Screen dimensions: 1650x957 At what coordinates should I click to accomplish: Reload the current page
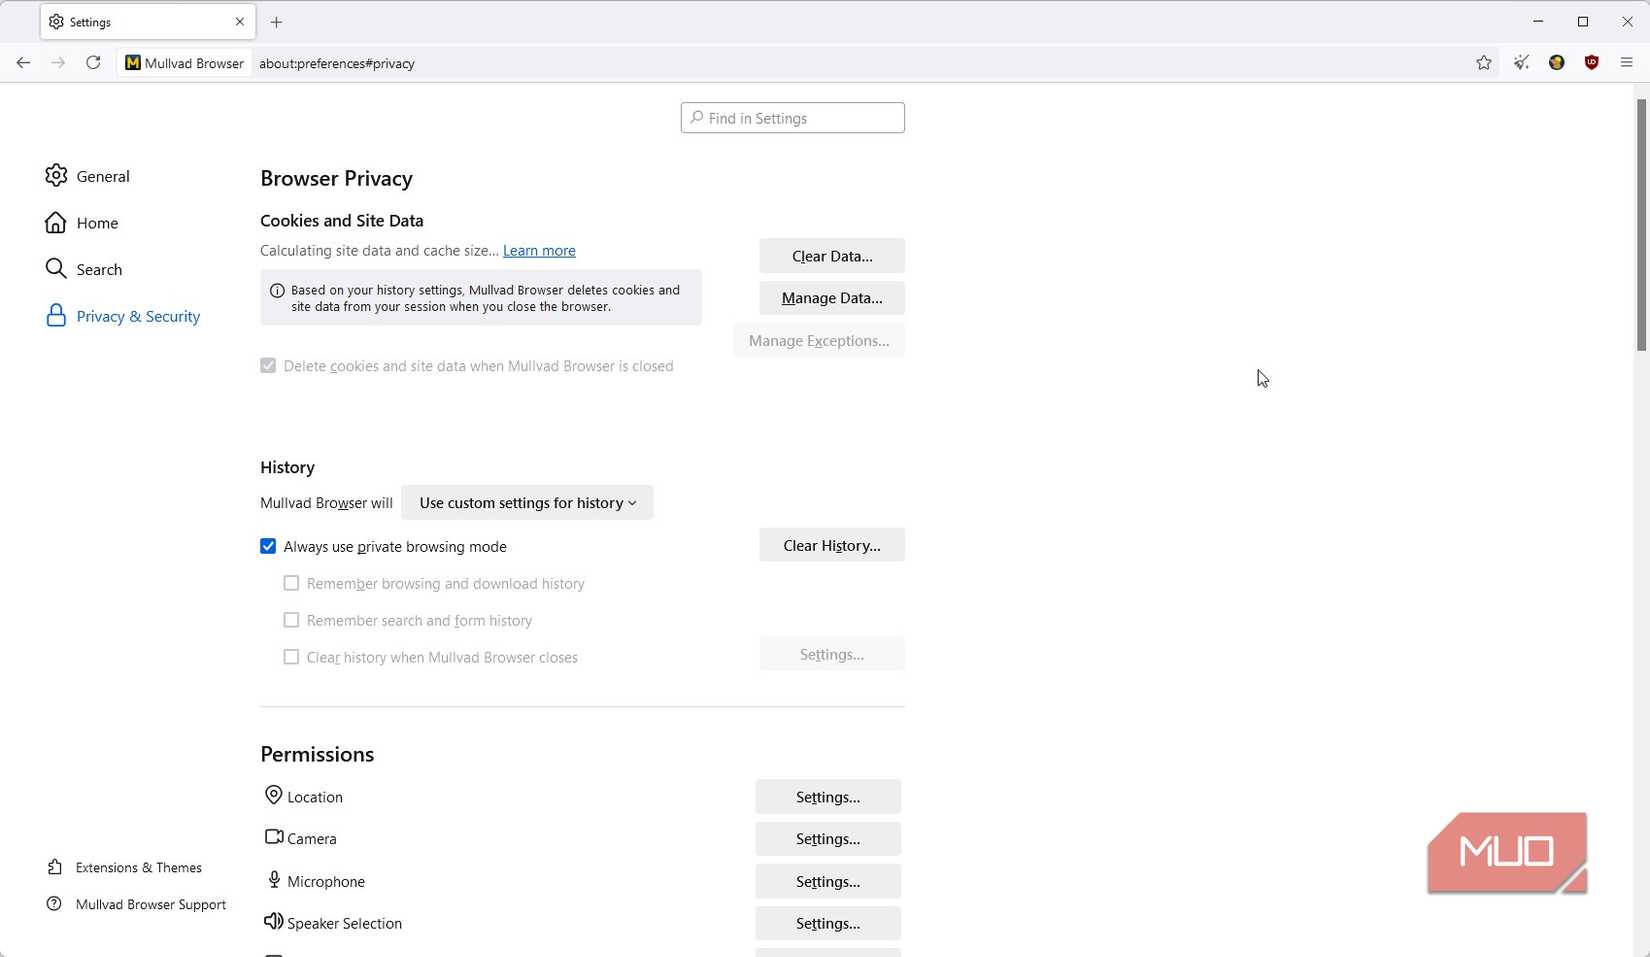click(x=93, y=63)
